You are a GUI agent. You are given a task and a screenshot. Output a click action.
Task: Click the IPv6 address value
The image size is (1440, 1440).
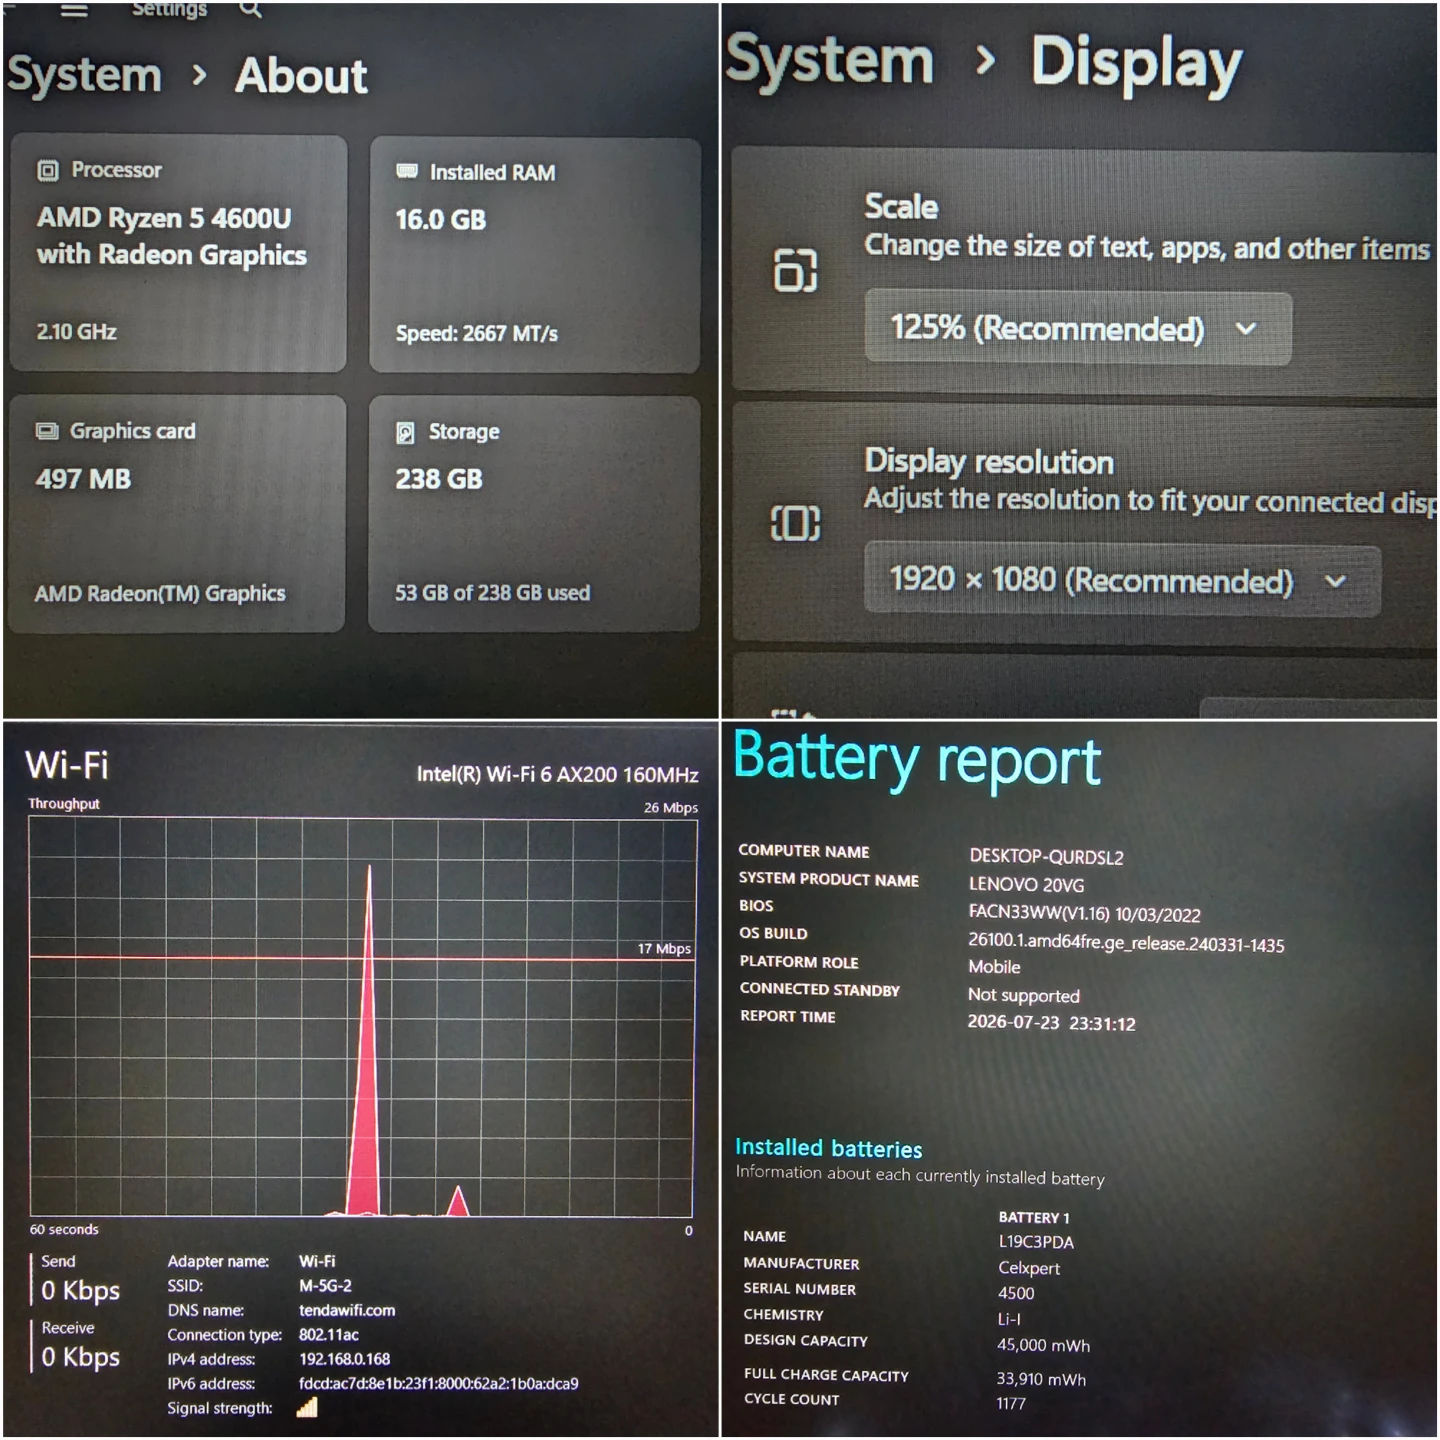point(438,1384)
